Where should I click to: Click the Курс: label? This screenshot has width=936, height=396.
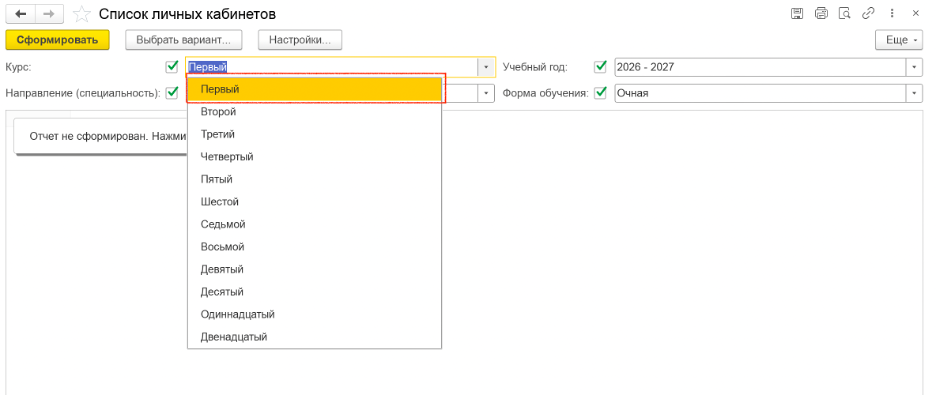coord(19,67)
